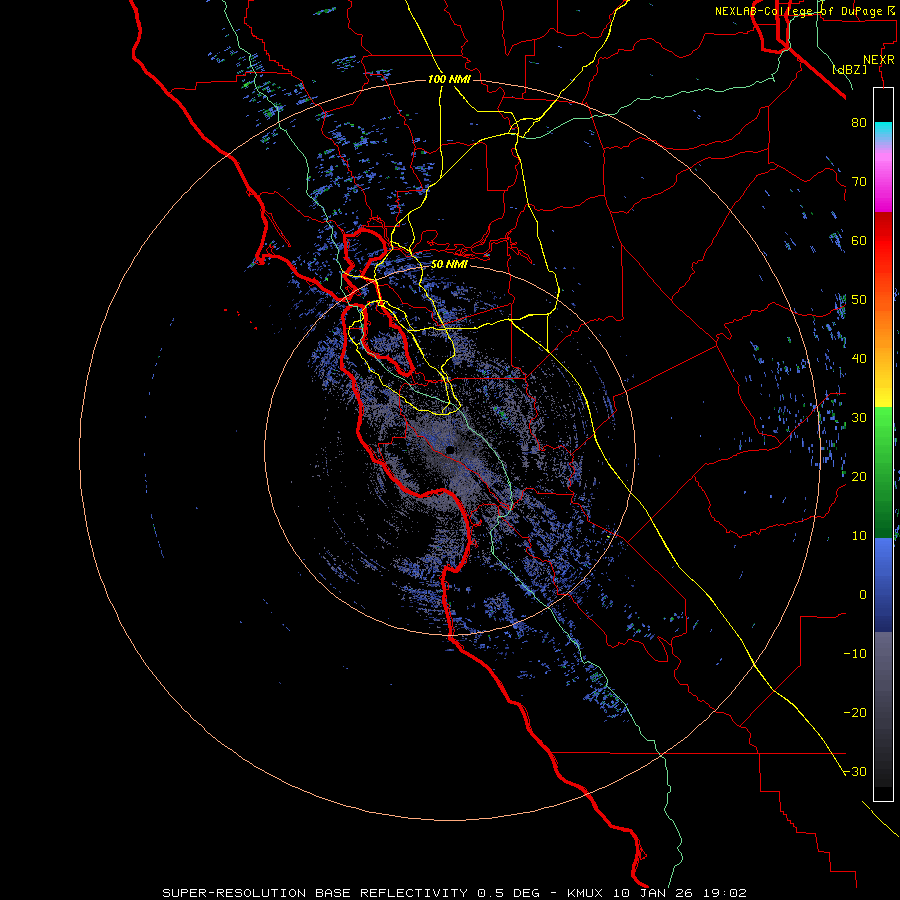
Task: Select the cyan segment of the color bar
Action: tap(883, 132)
